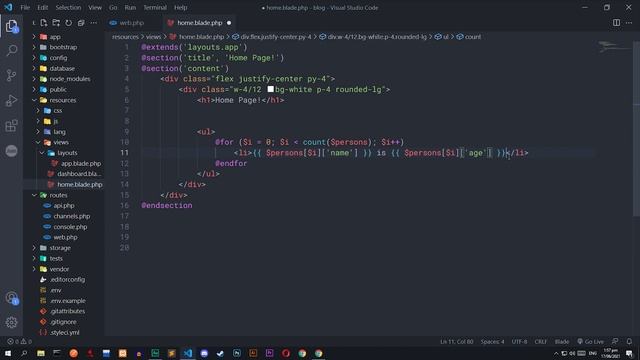
Task: Click the bg-white color swatch in code
Action: click(271, 89)
